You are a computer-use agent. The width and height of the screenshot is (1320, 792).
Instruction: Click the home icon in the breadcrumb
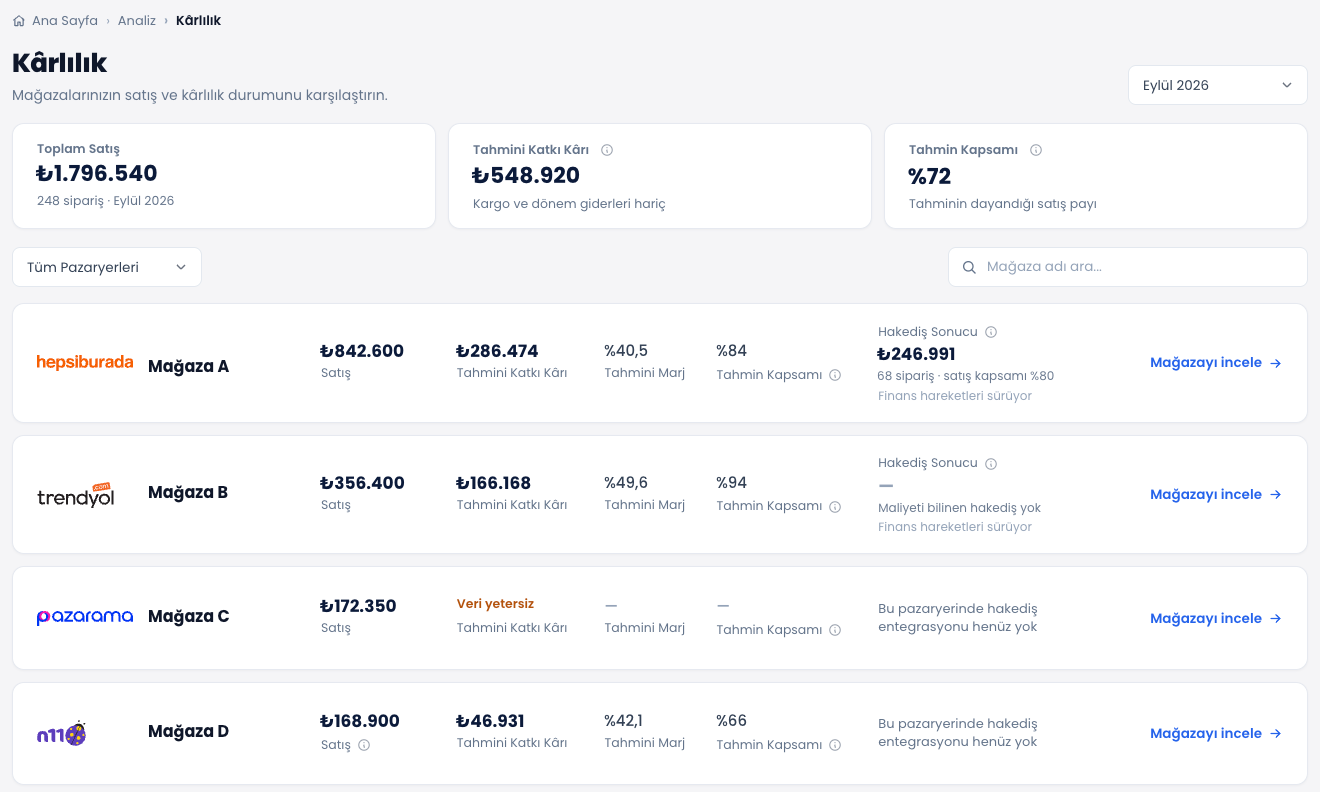click(x=19, y=20)
